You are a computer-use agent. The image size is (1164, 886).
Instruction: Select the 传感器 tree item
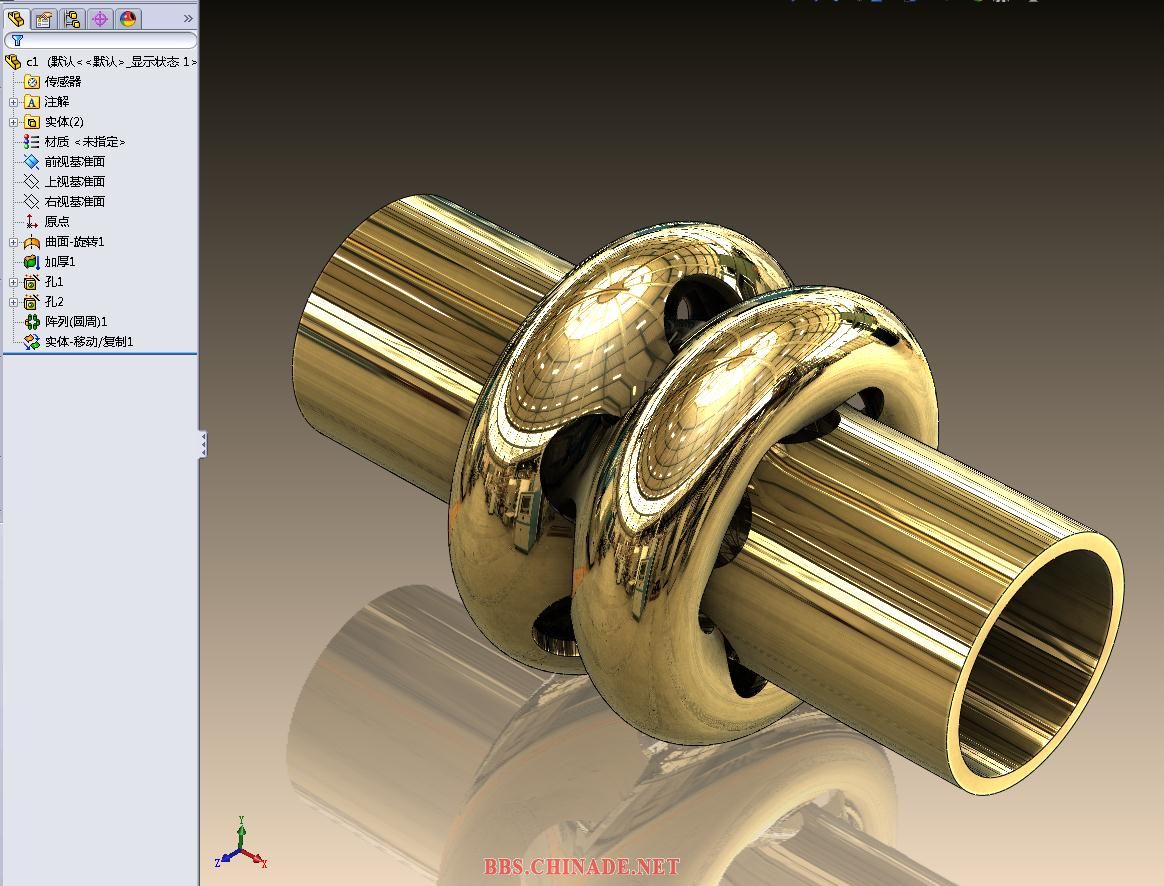coord(63,82)
